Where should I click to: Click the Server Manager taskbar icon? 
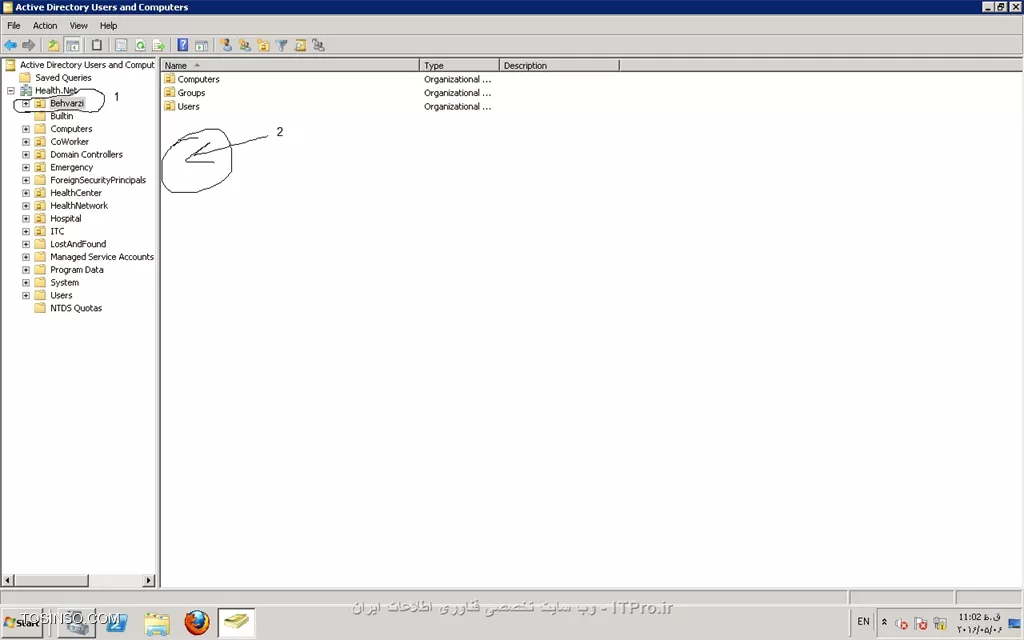coord(77,624)
